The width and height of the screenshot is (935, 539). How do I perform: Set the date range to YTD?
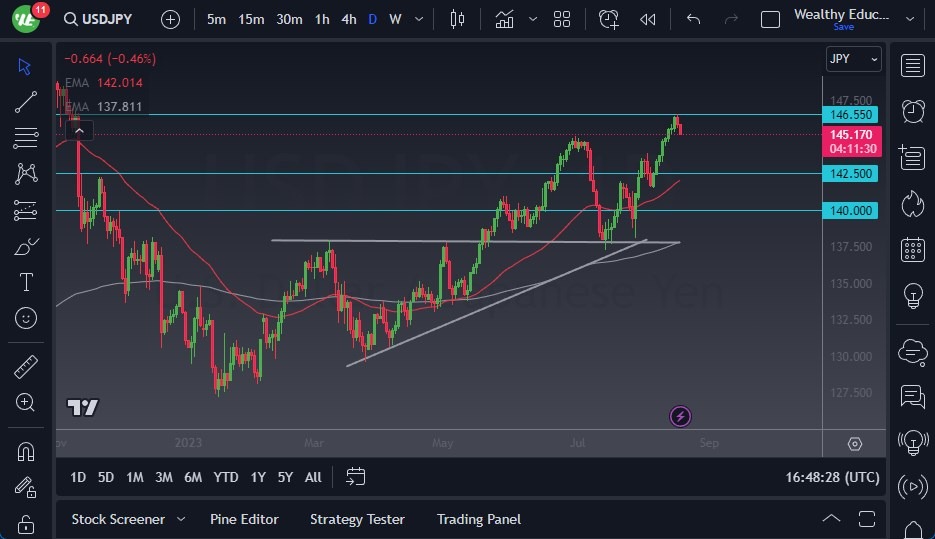(226, 477)
